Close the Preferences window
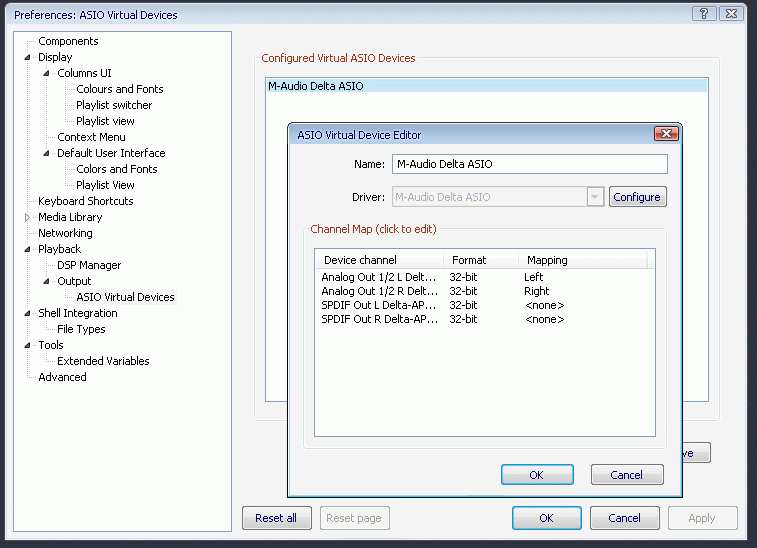757x548 pixels. click(x=731, y=14)
